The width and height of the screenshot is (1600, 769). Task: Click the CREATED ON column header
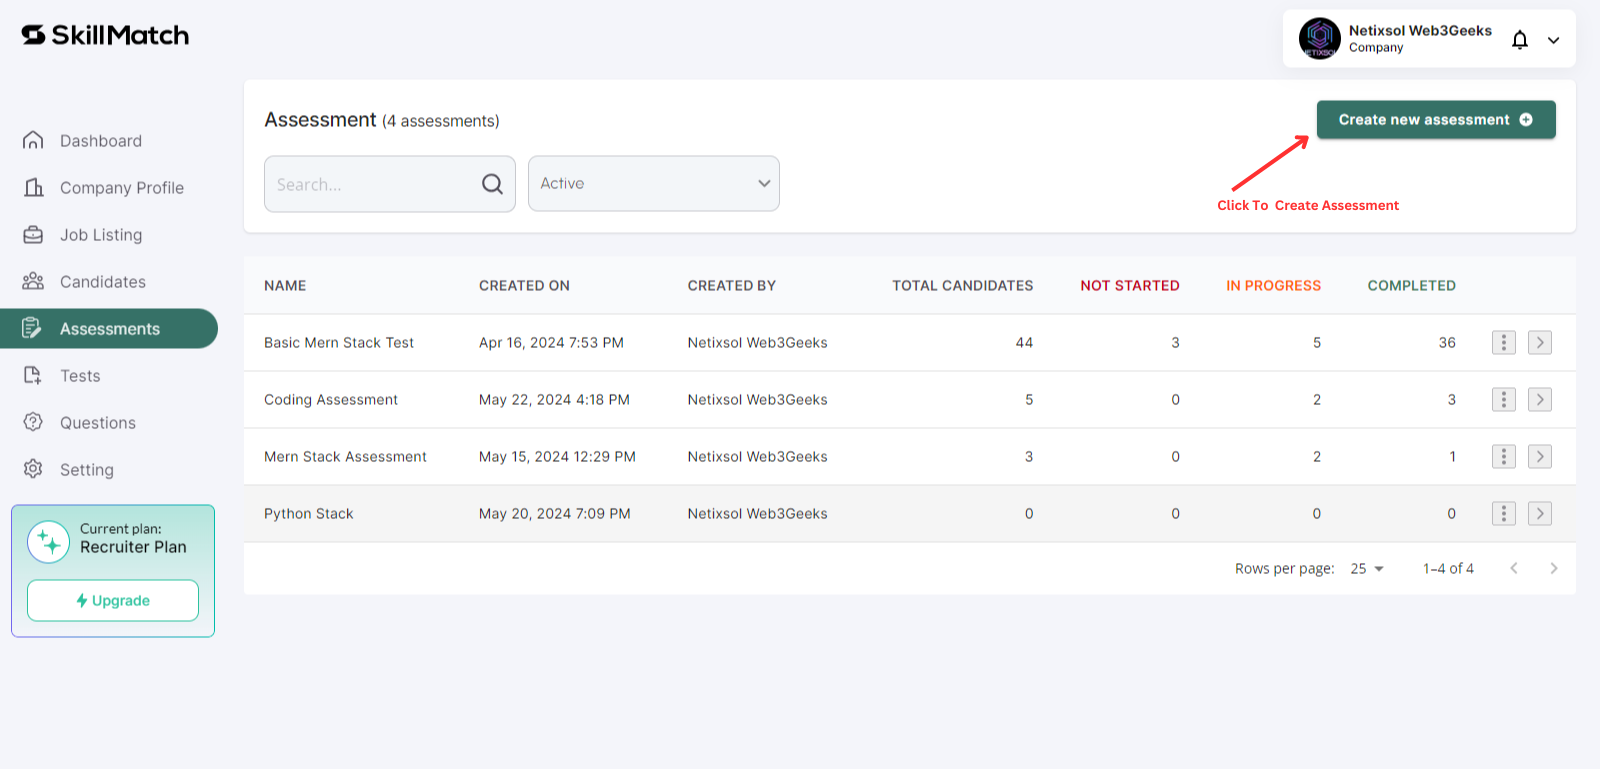coord(524,286)
